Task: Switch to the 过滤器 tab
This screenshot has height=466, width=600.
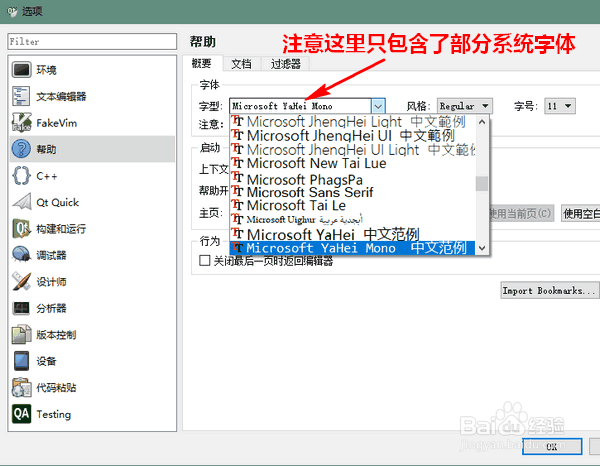Action: point(285,64)
